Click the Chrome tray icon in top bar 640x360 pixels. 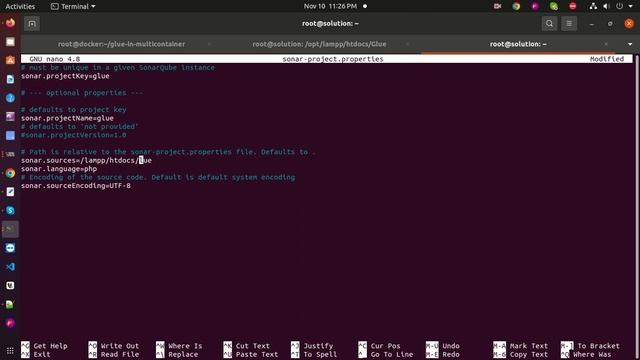pyautogui.click(x=516, y=6)
